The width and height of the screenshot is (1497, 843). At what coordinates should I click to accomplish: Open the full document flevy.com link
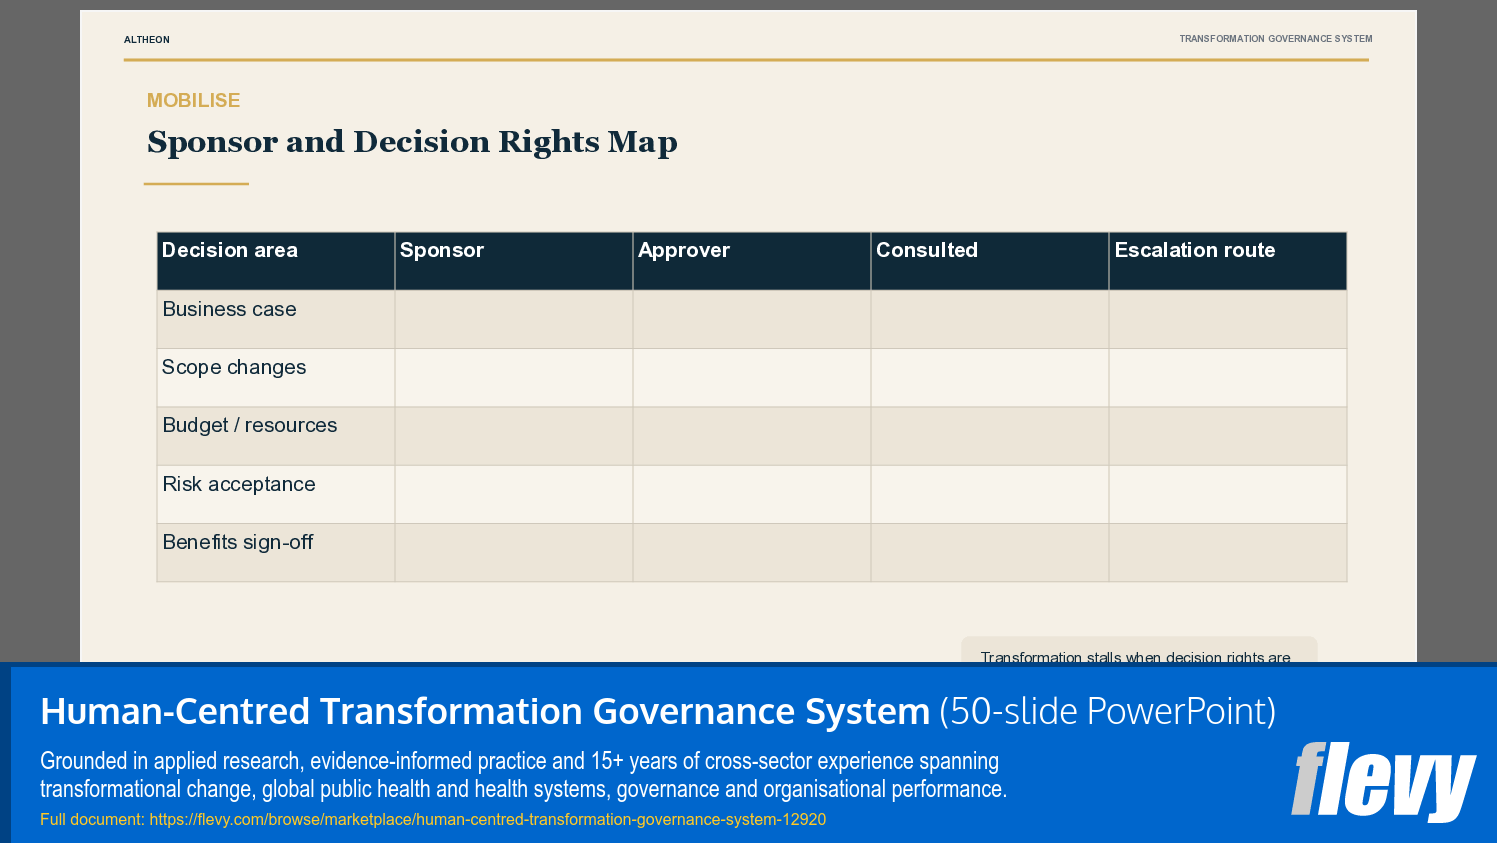[487, 819]
